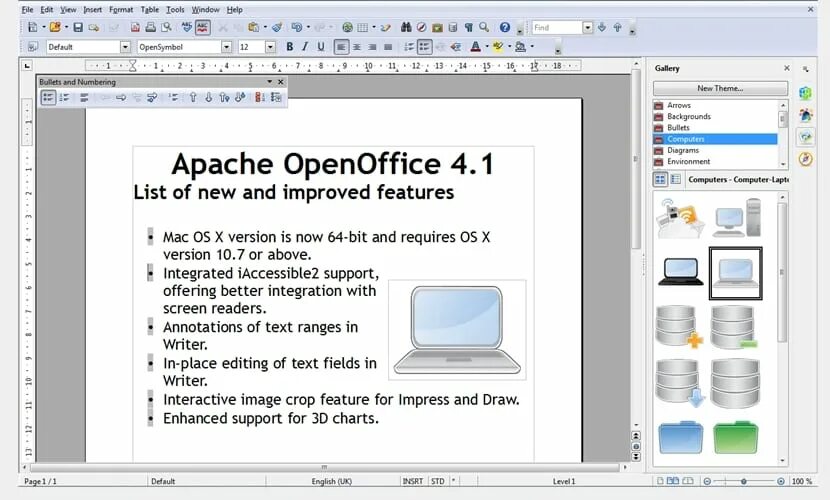Toggle Italic formatting
This screenshot has width=830, height=500.
(x=305, y=47)
